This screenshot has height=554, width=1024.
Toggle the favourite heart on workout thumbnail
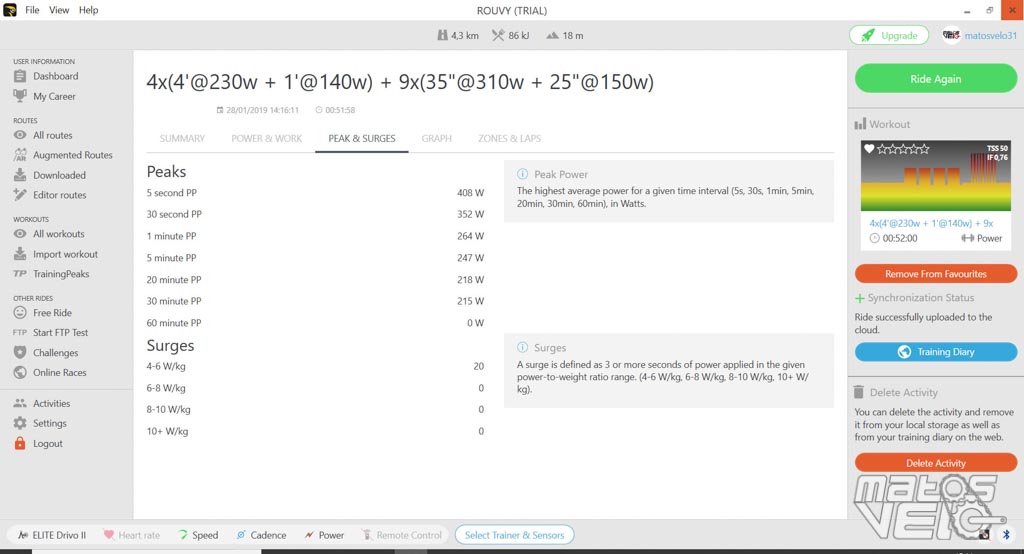click(x=869, y=149)
